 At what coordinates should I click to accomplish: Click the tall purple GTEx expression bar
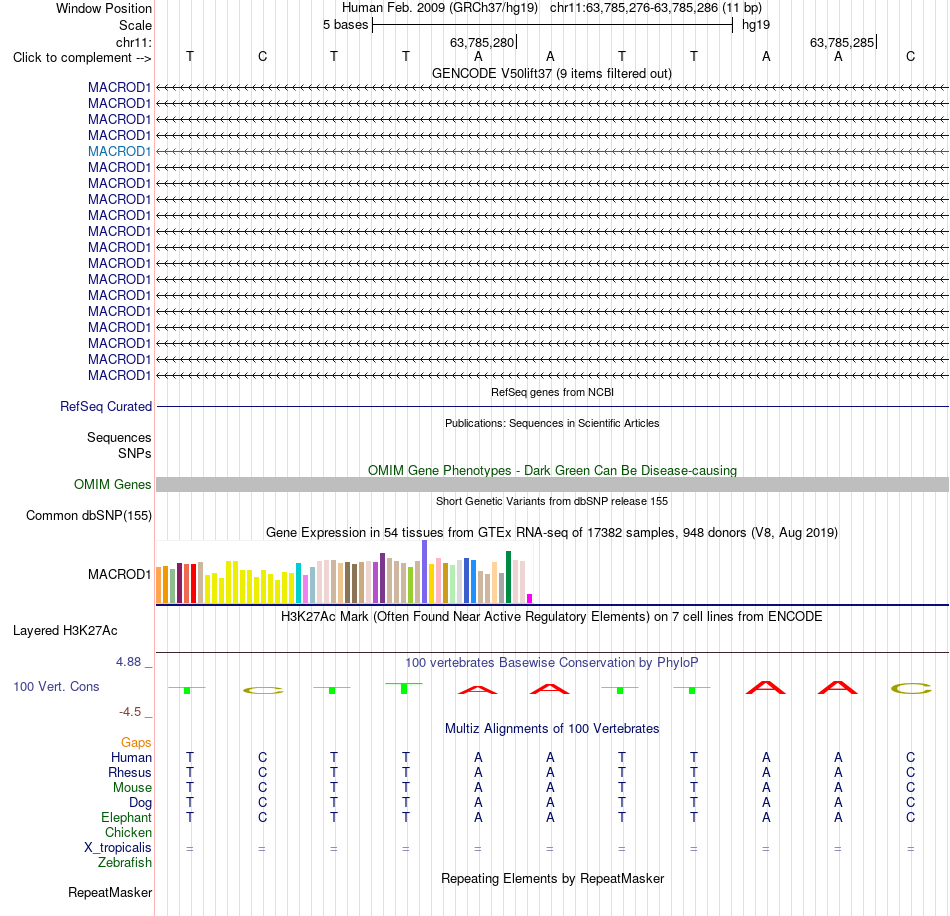[x=382, y=578]
